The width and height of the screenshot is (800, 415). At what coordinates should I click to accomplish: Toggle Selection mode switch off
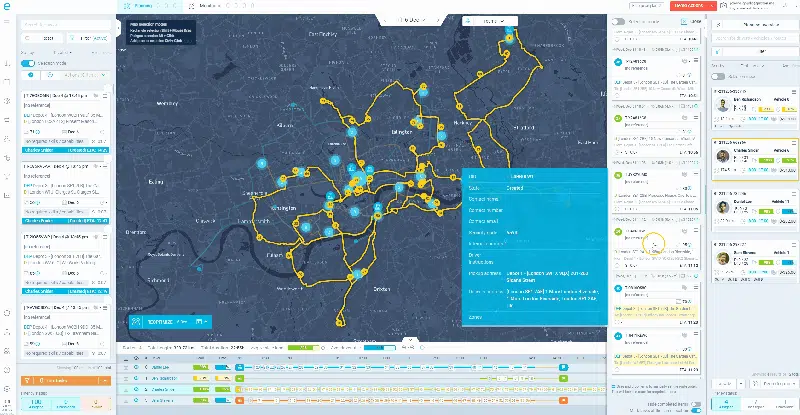pos(28,63)
